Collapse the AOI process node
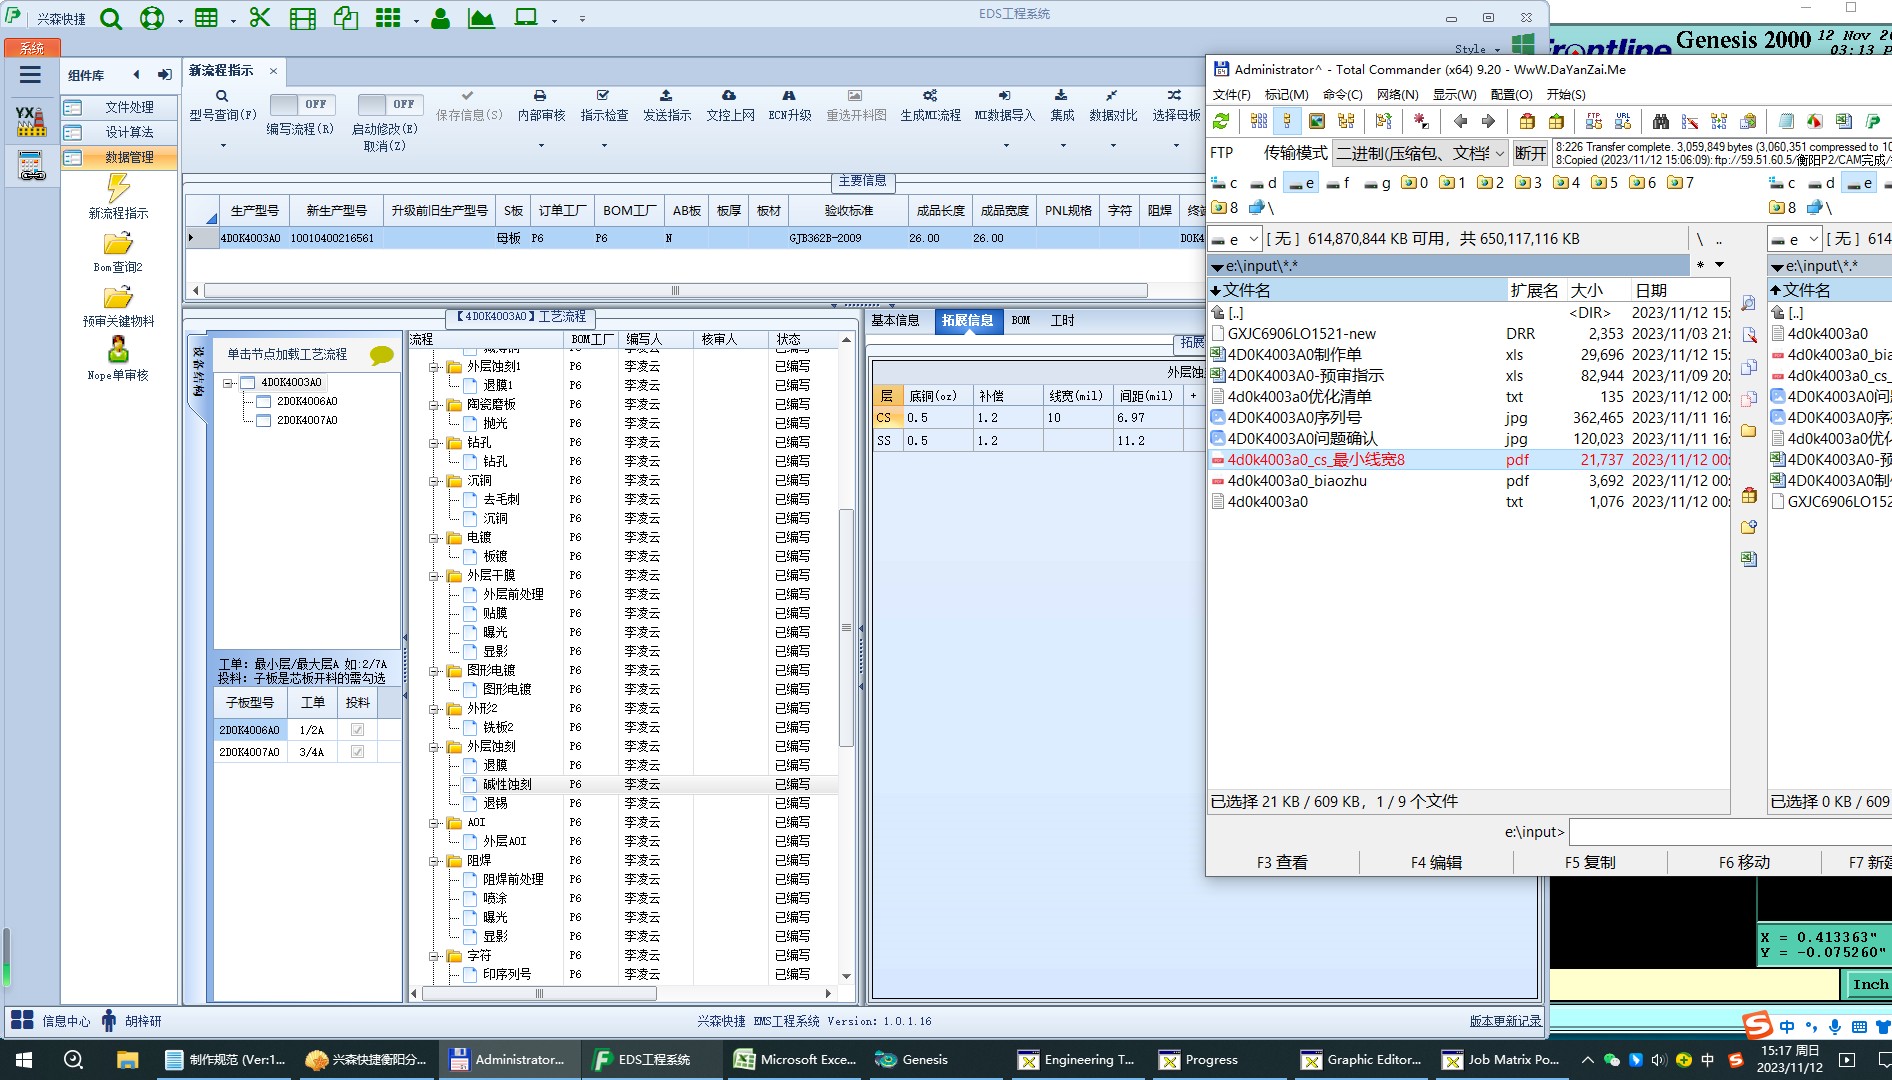Screen dimensions: 1892x1080 (436, 823)
